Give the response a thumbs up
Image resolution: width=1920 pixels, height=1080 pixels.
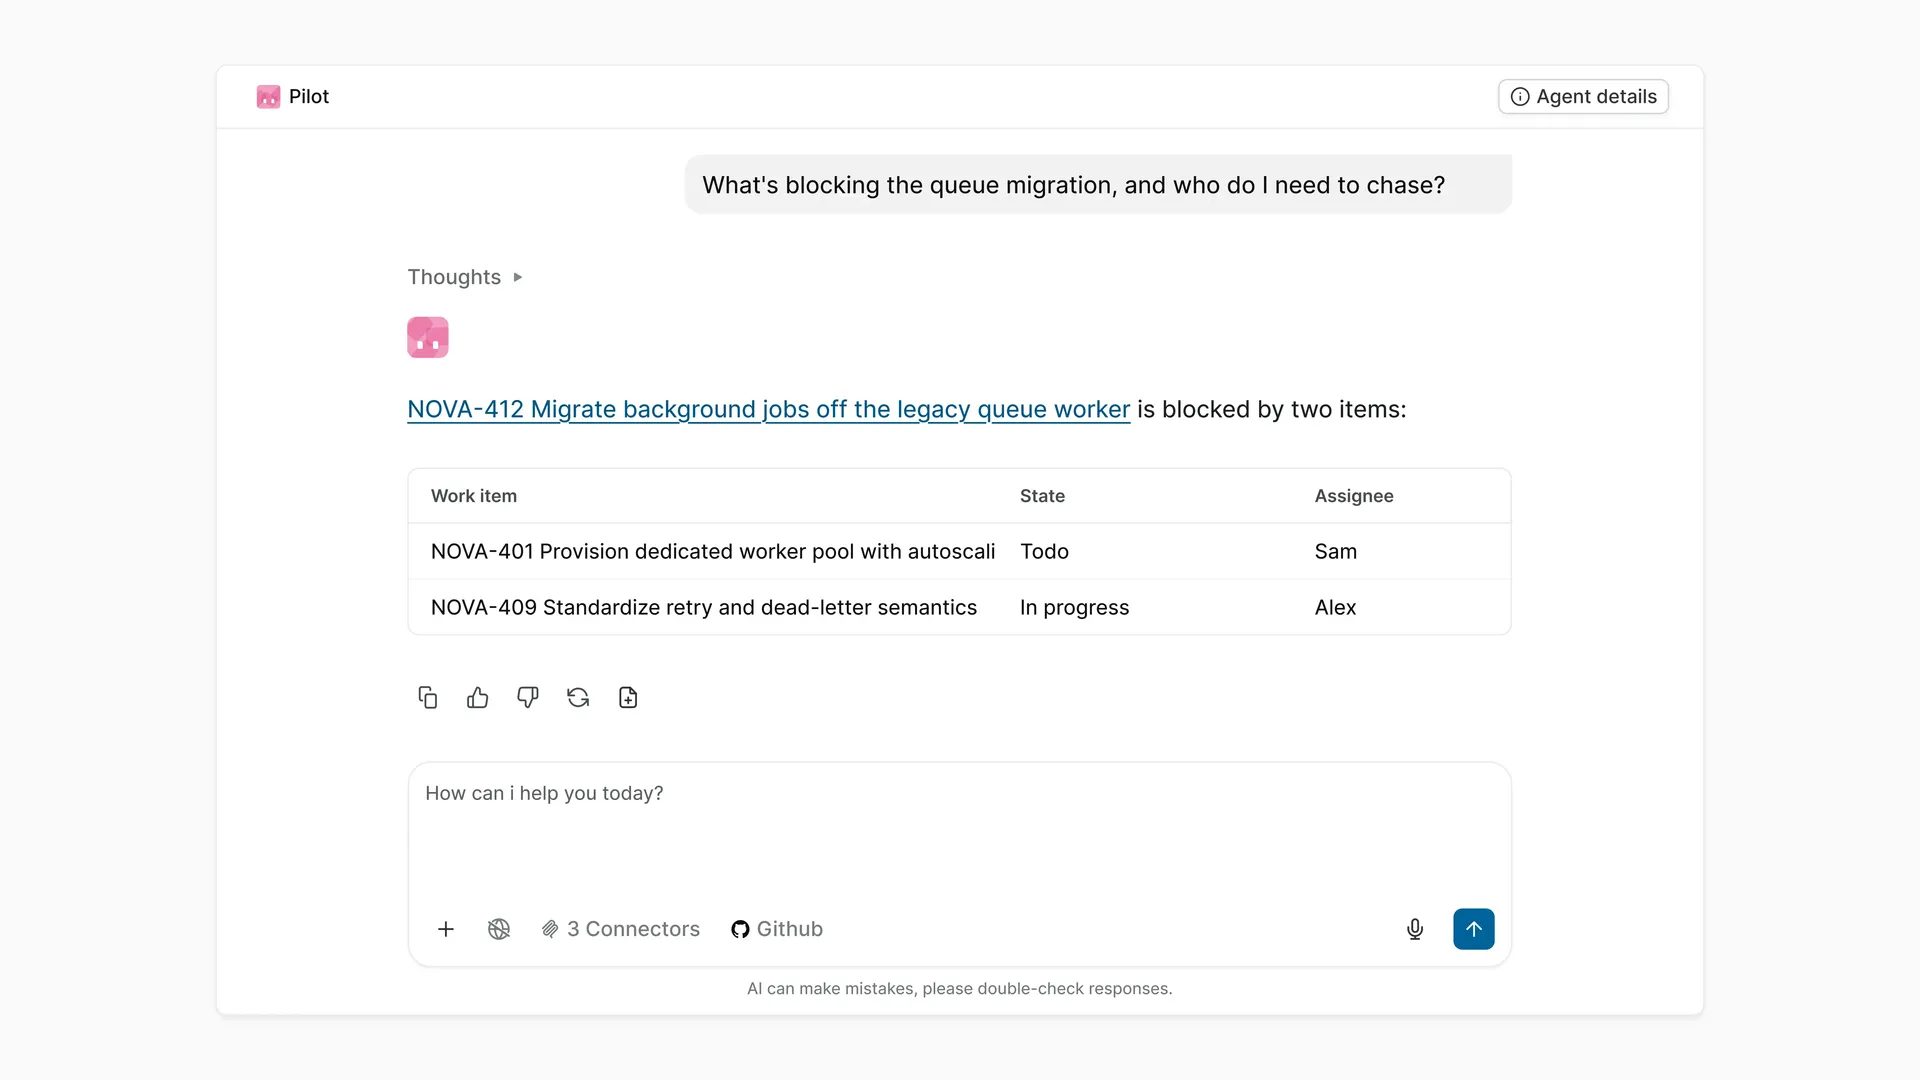click(477, 697)
